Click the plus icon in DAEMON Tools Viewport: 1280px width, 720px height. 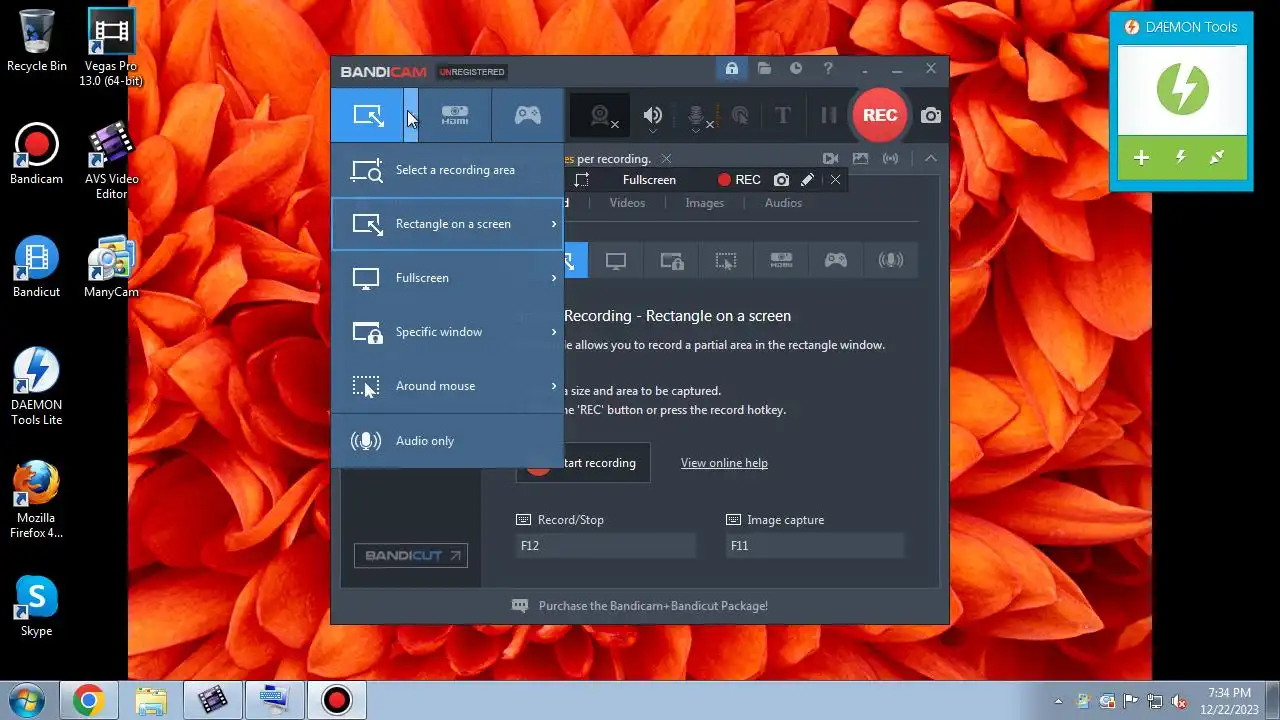(1141, 158)
